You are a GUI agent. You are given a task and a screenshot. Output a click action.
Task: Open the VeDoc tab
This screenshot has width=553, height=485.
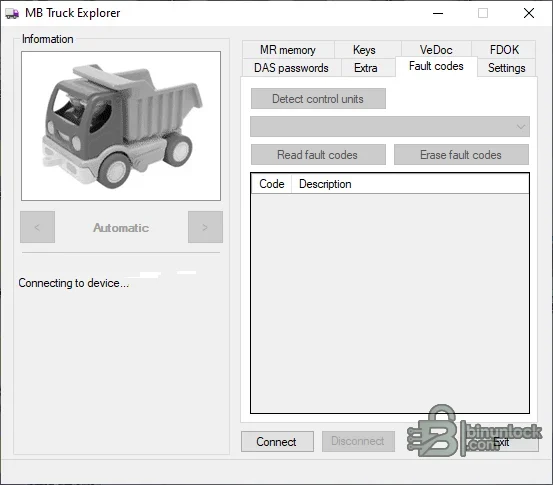pyautogui.click(x=436, y=50)
